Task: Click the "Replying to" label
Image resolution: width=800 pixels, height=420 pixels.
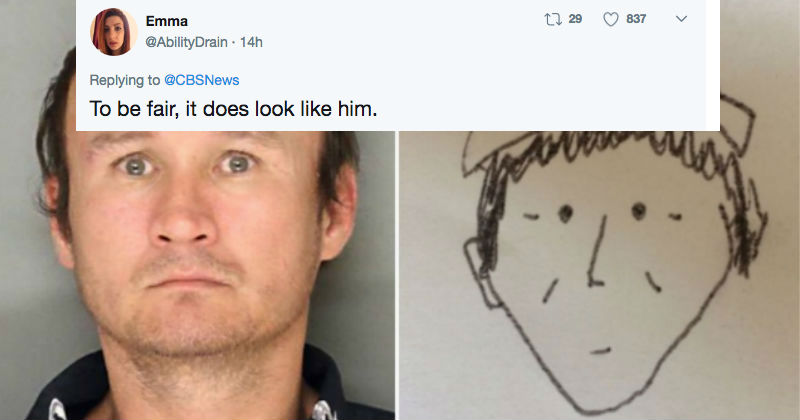Action: 123,79
